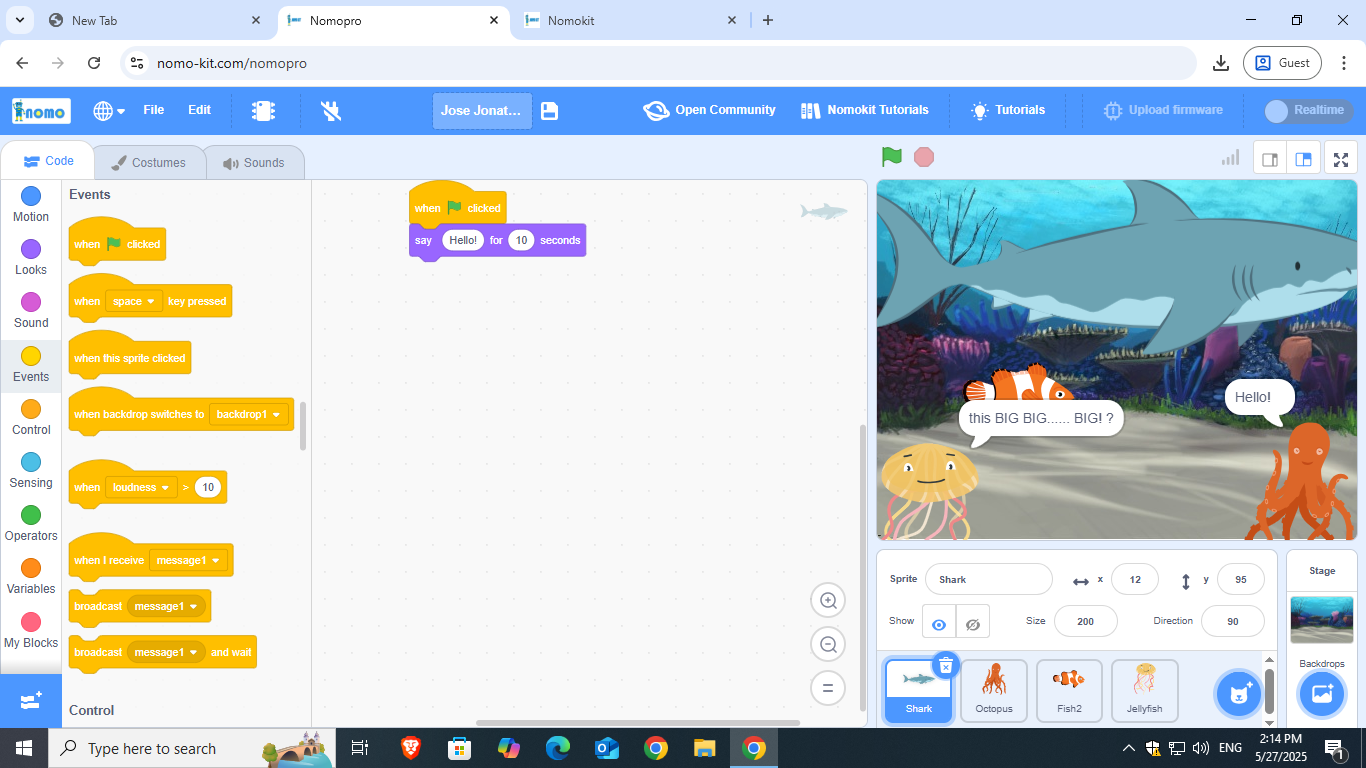1366x768 pixels.
Task: Open the Edit menu
Action: tap(200, 110)
